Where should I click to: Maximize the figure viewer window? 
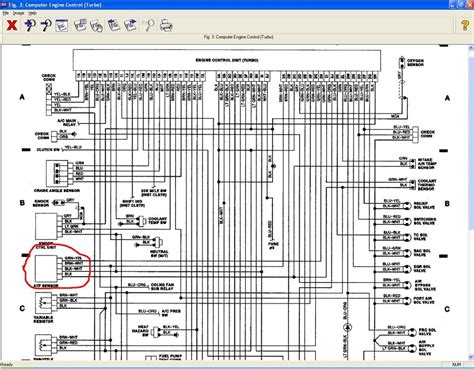click(x=460, y=4)
